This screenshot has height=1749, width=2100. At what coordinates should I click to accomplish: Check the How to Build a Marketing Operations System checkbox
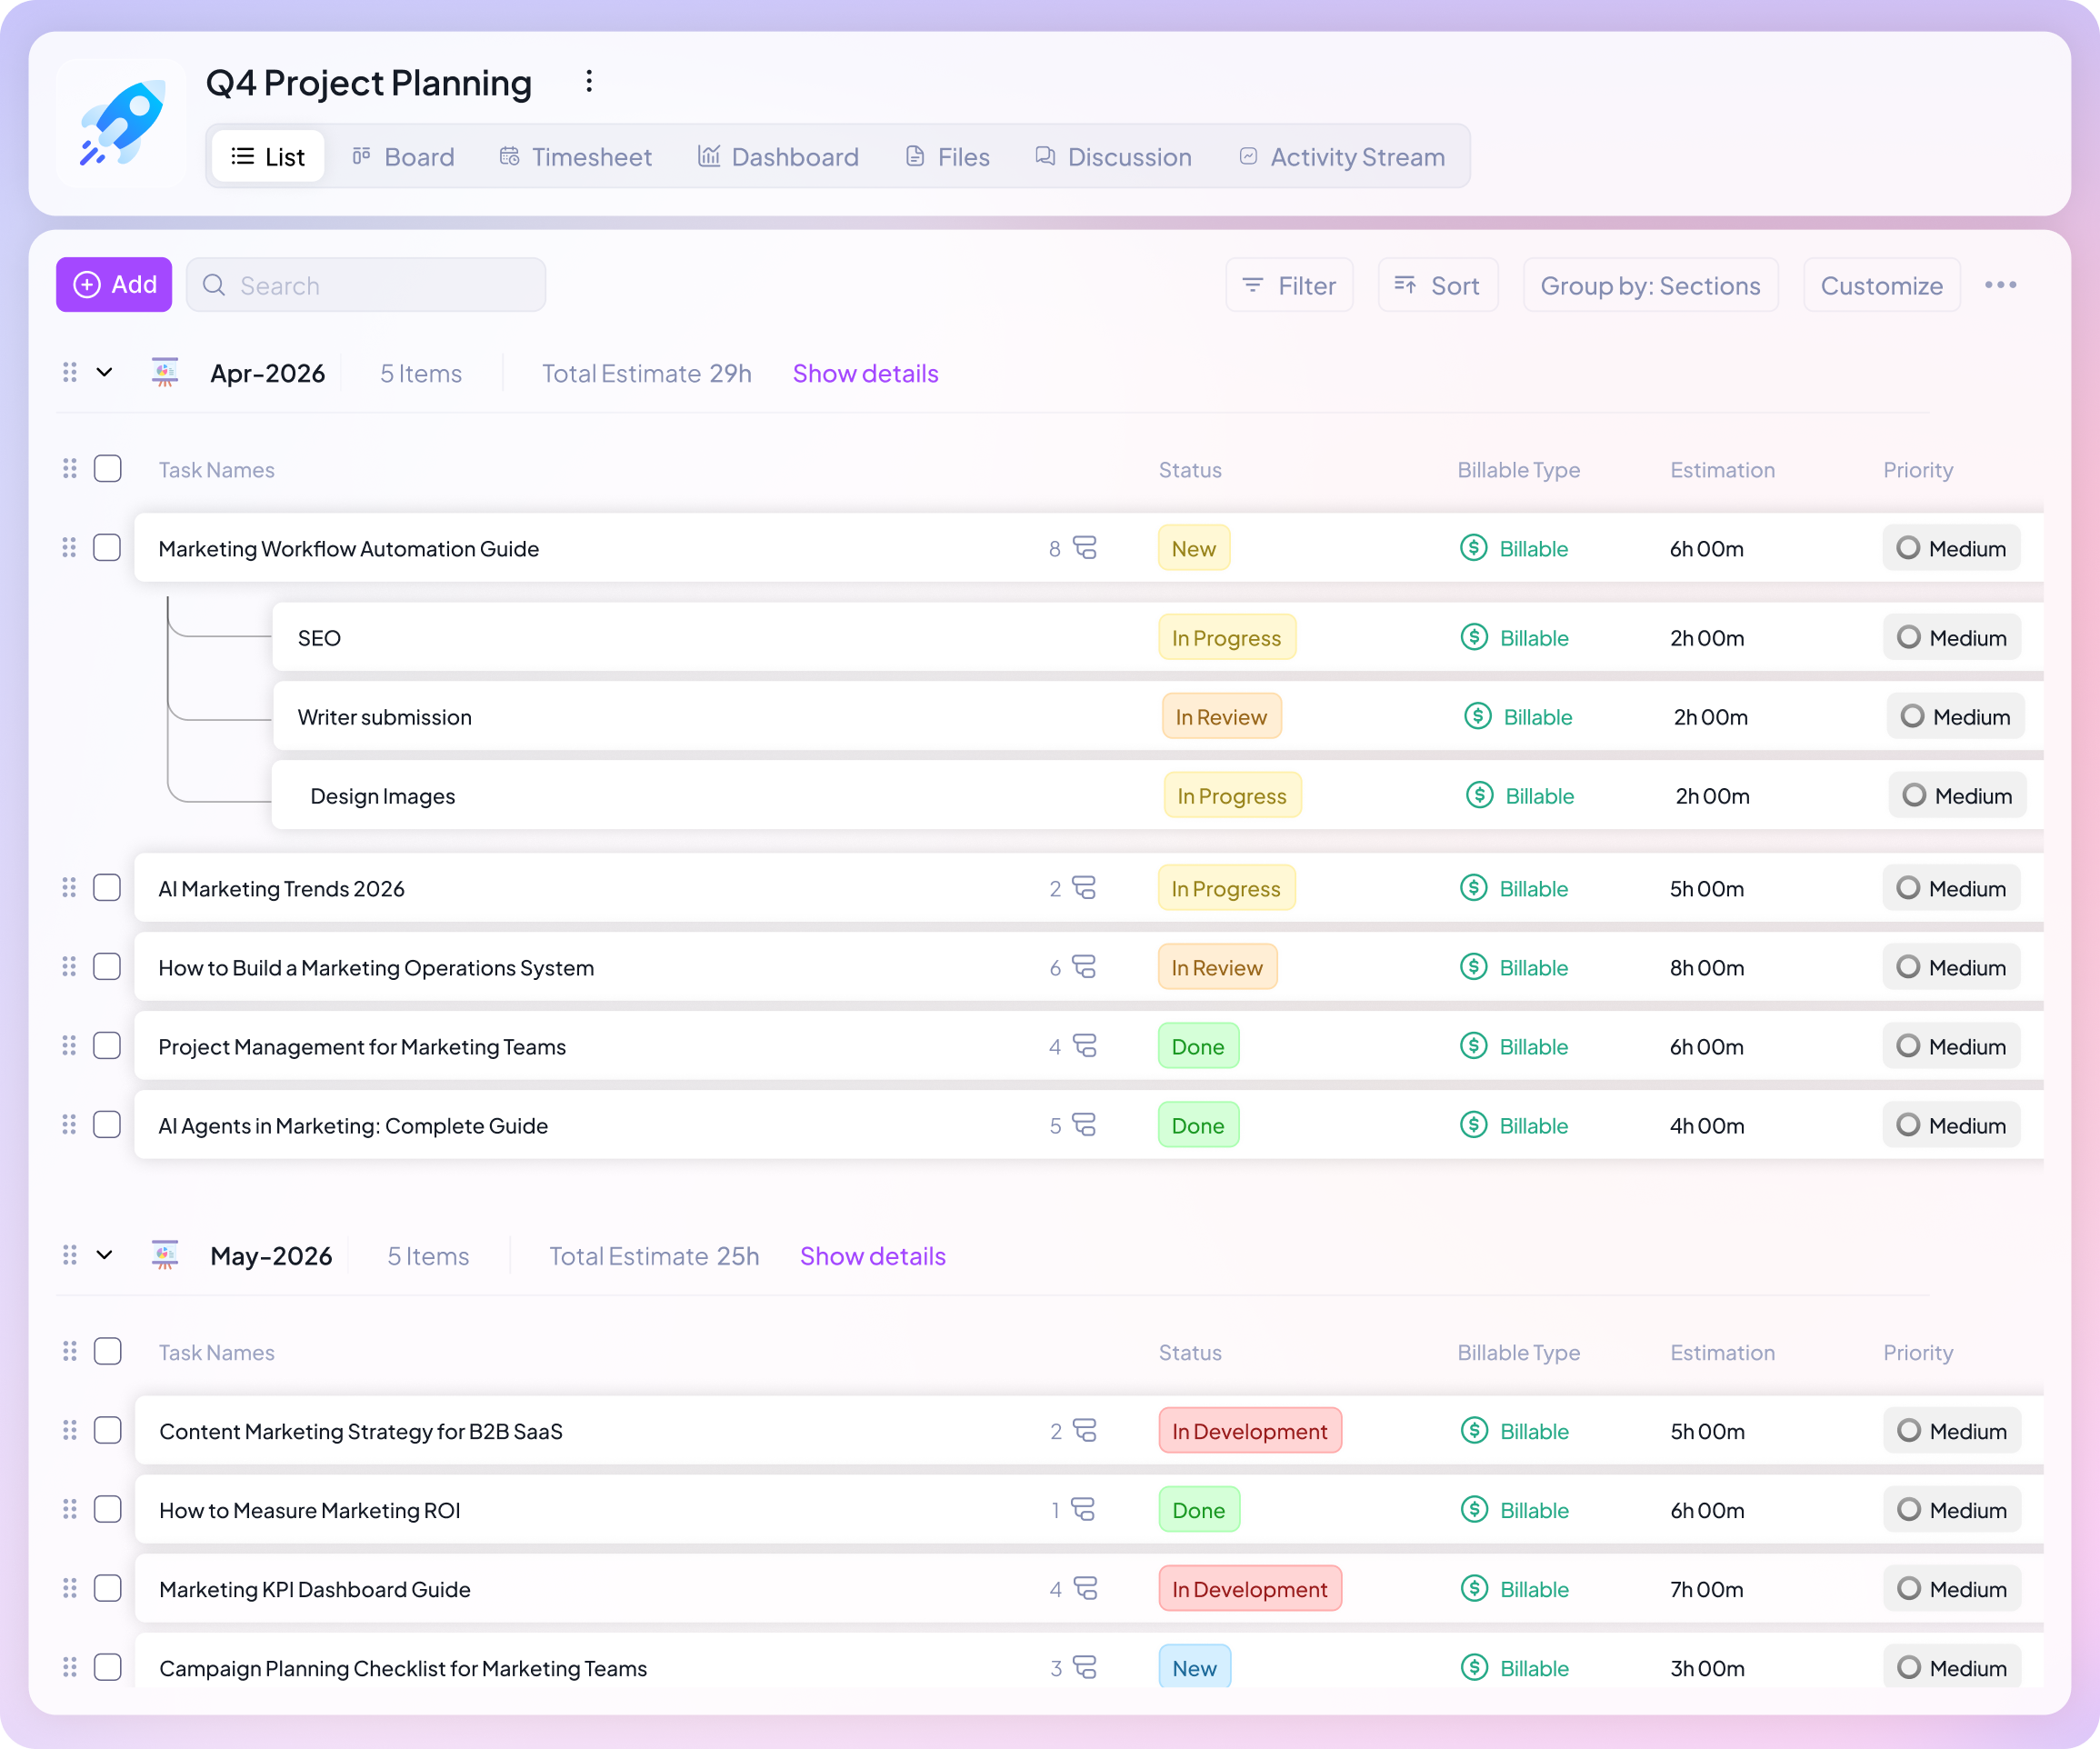pyautogui.click(x=107, y=967)
